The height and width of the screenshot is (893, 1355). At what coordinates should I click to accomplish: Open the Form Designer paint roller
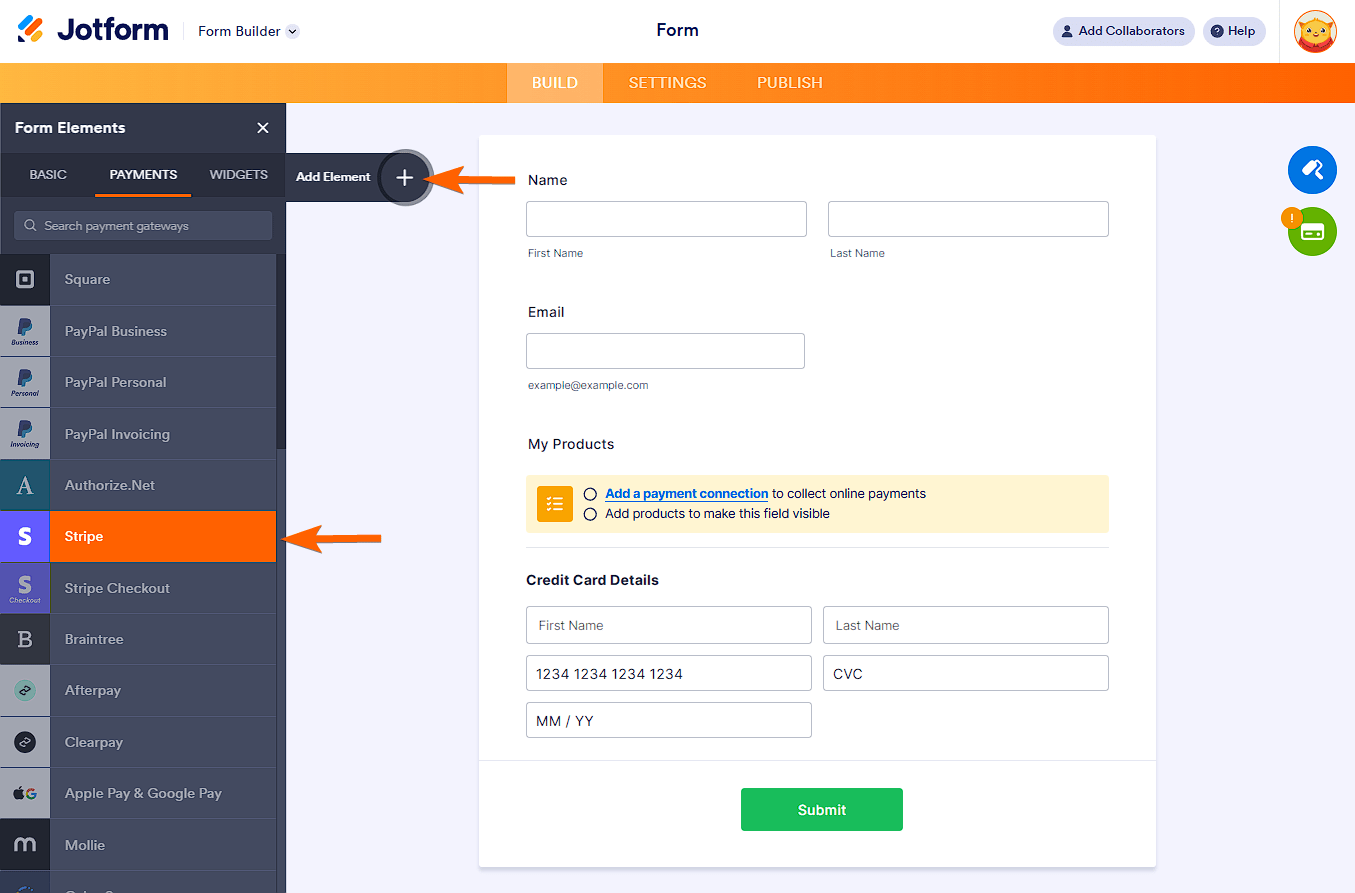click(1312, 169)
